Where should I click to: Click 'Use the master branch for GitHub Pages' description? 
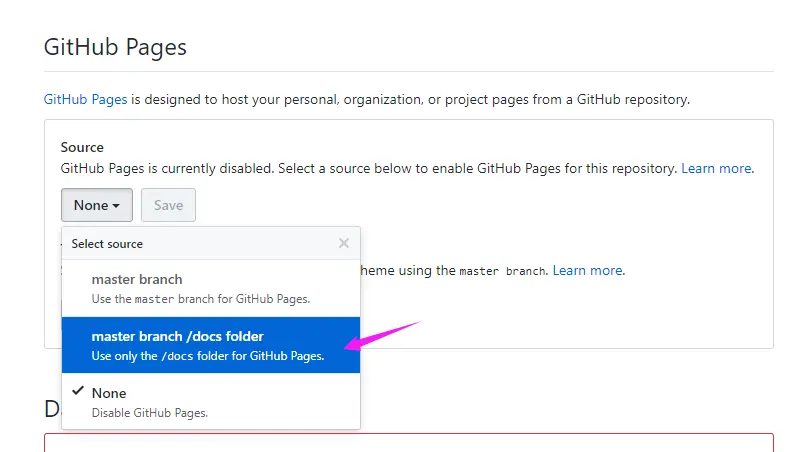click(x=201, y=299)
